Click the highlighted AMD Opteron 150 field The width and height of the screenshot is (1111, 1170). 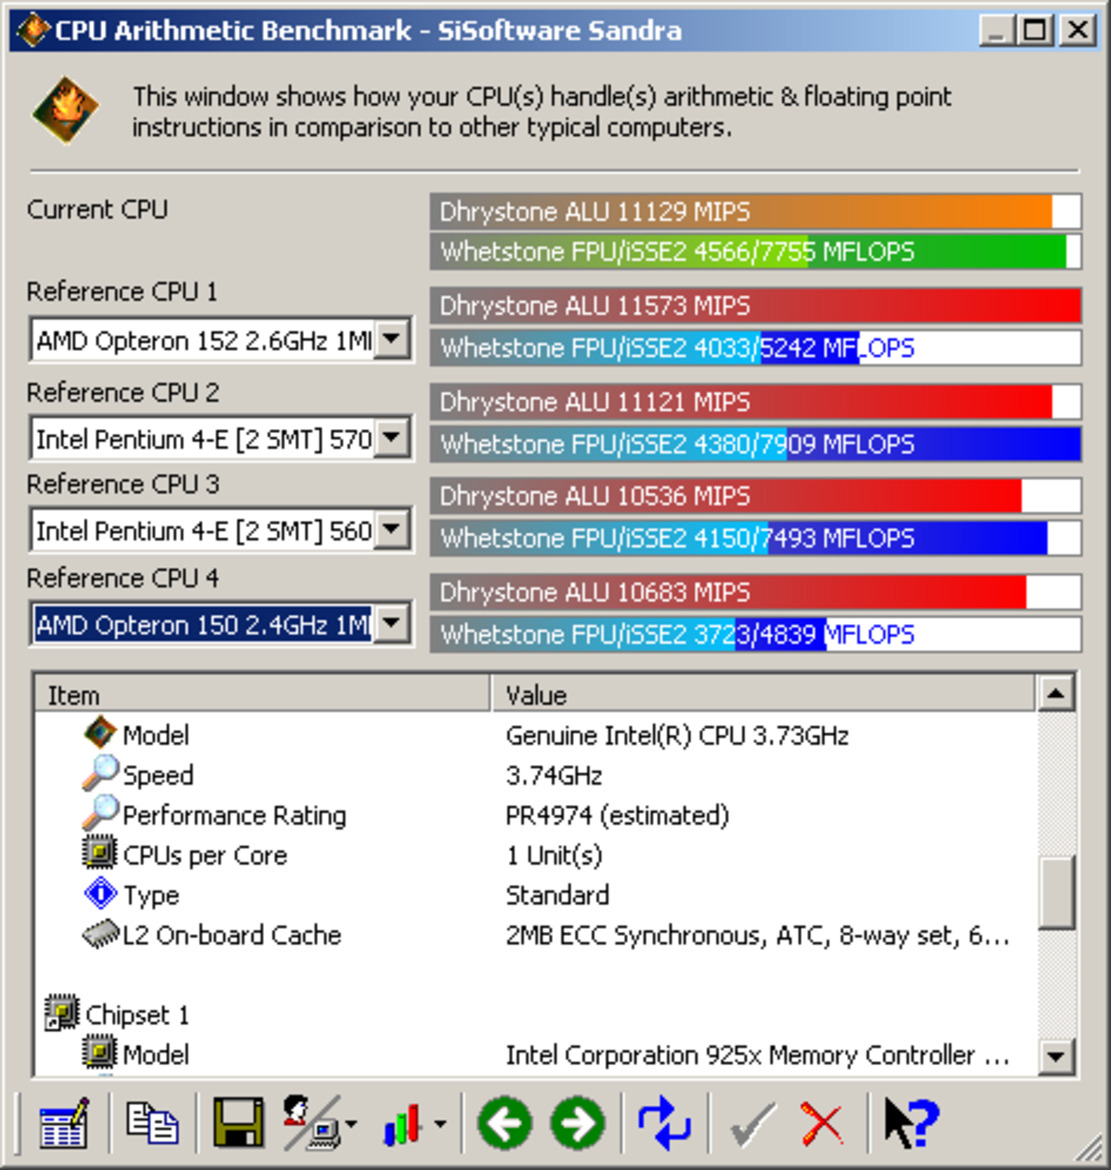[x=204, y=625]
